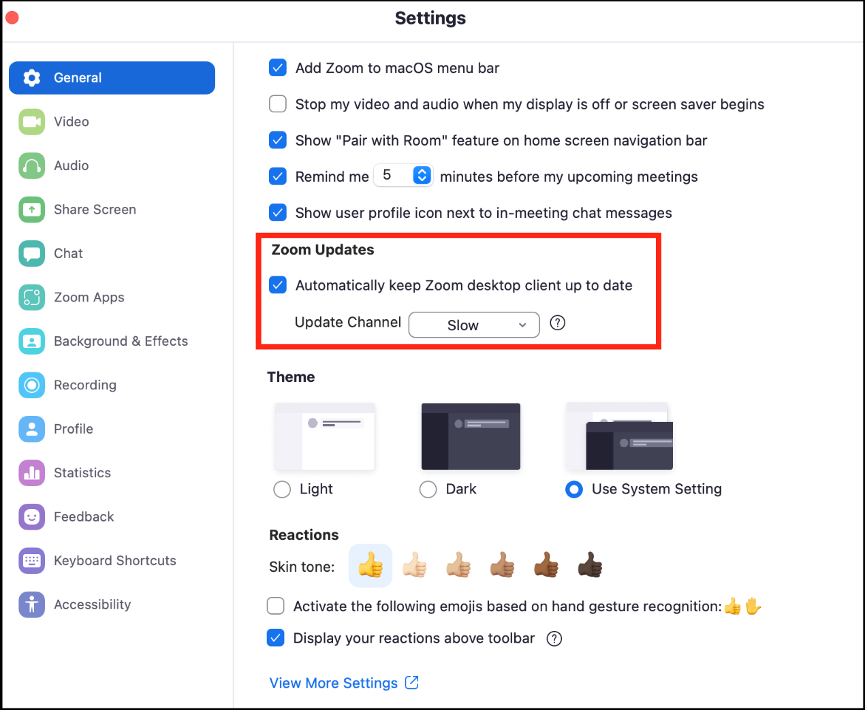This screenshot has height=710, width=866.
Task: Click the Zoom Apps sidebar icon
Action: [x=32, y=298]
